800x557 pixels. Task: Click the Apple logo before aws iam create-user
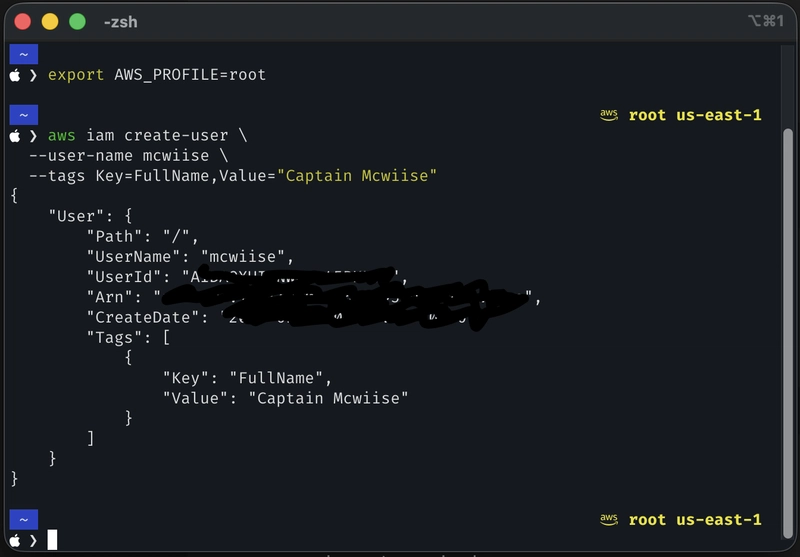pyautogui.click(x=15, y=135)
